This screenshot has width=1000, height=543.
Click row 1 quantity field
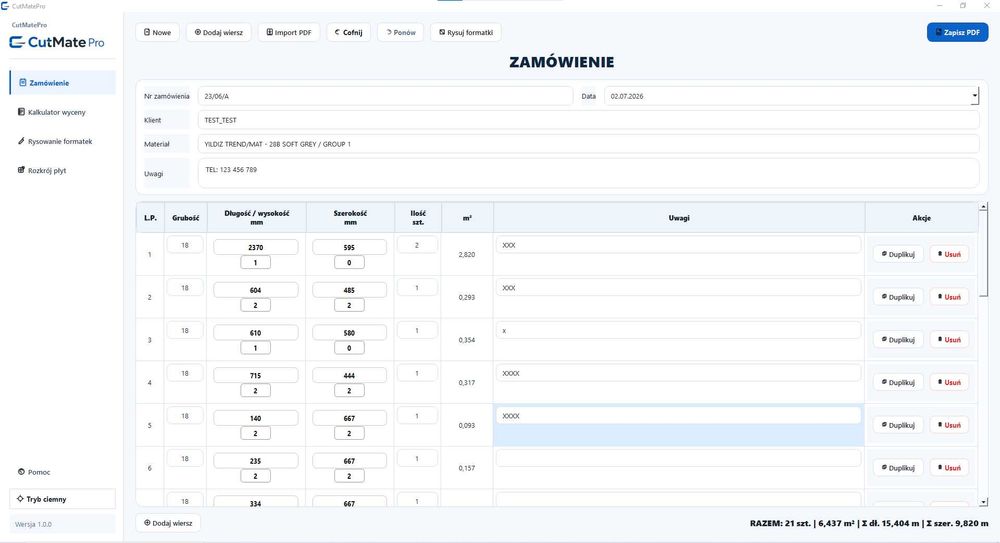(417, 245)
